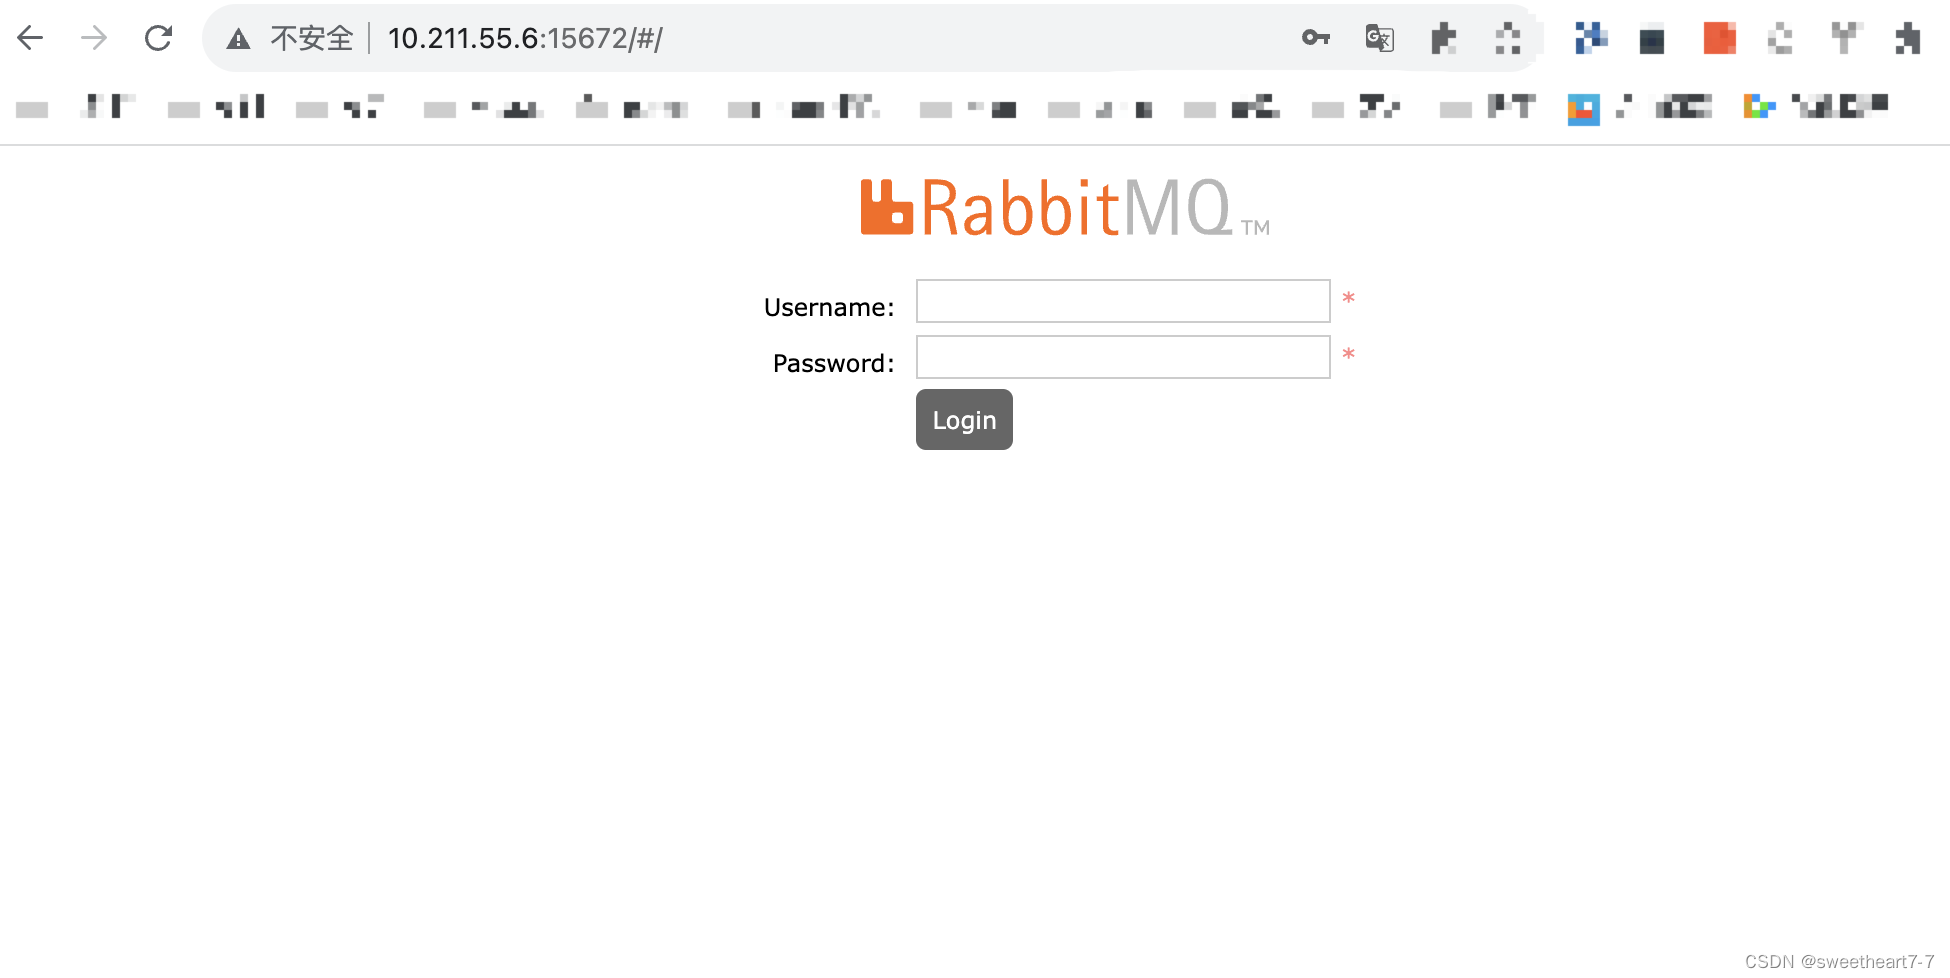Click the Y-shaped extension icon

[1845, 38]
